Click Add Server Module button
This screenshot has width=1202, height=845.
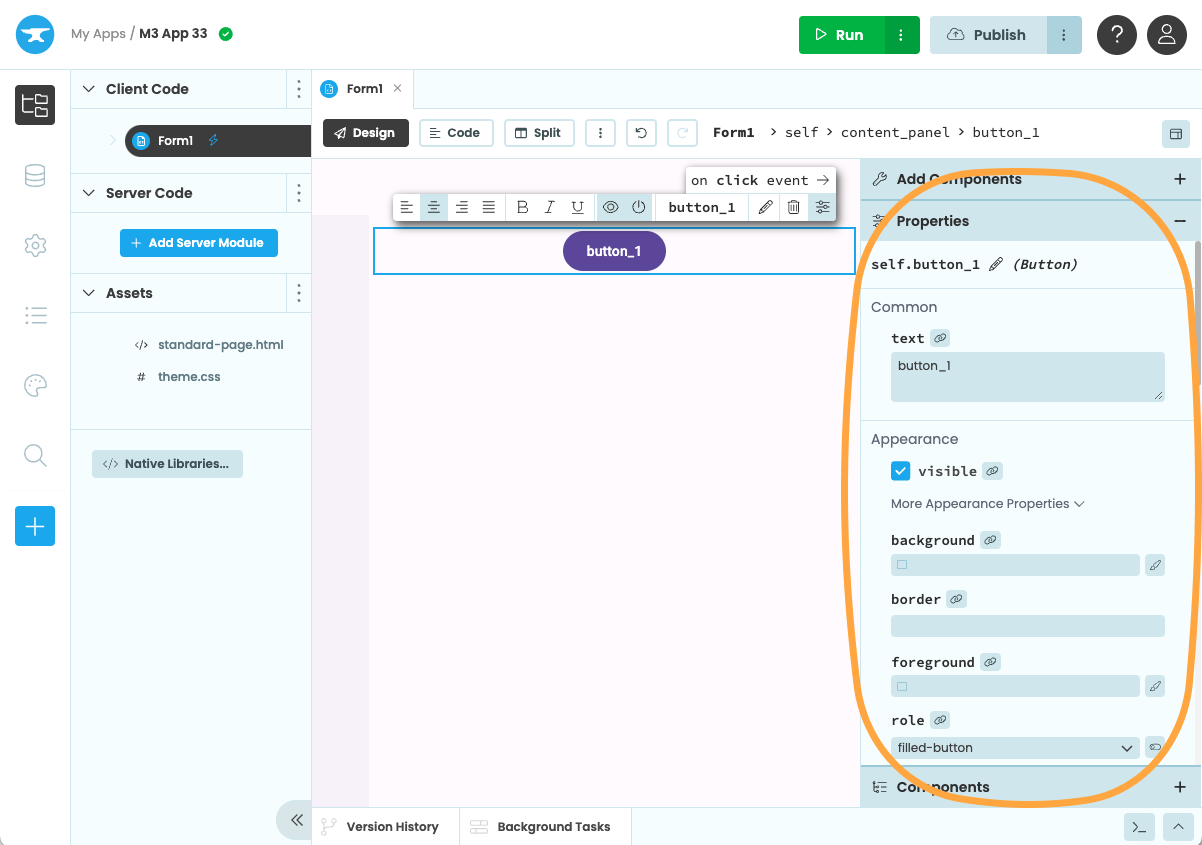pos(198,243)
